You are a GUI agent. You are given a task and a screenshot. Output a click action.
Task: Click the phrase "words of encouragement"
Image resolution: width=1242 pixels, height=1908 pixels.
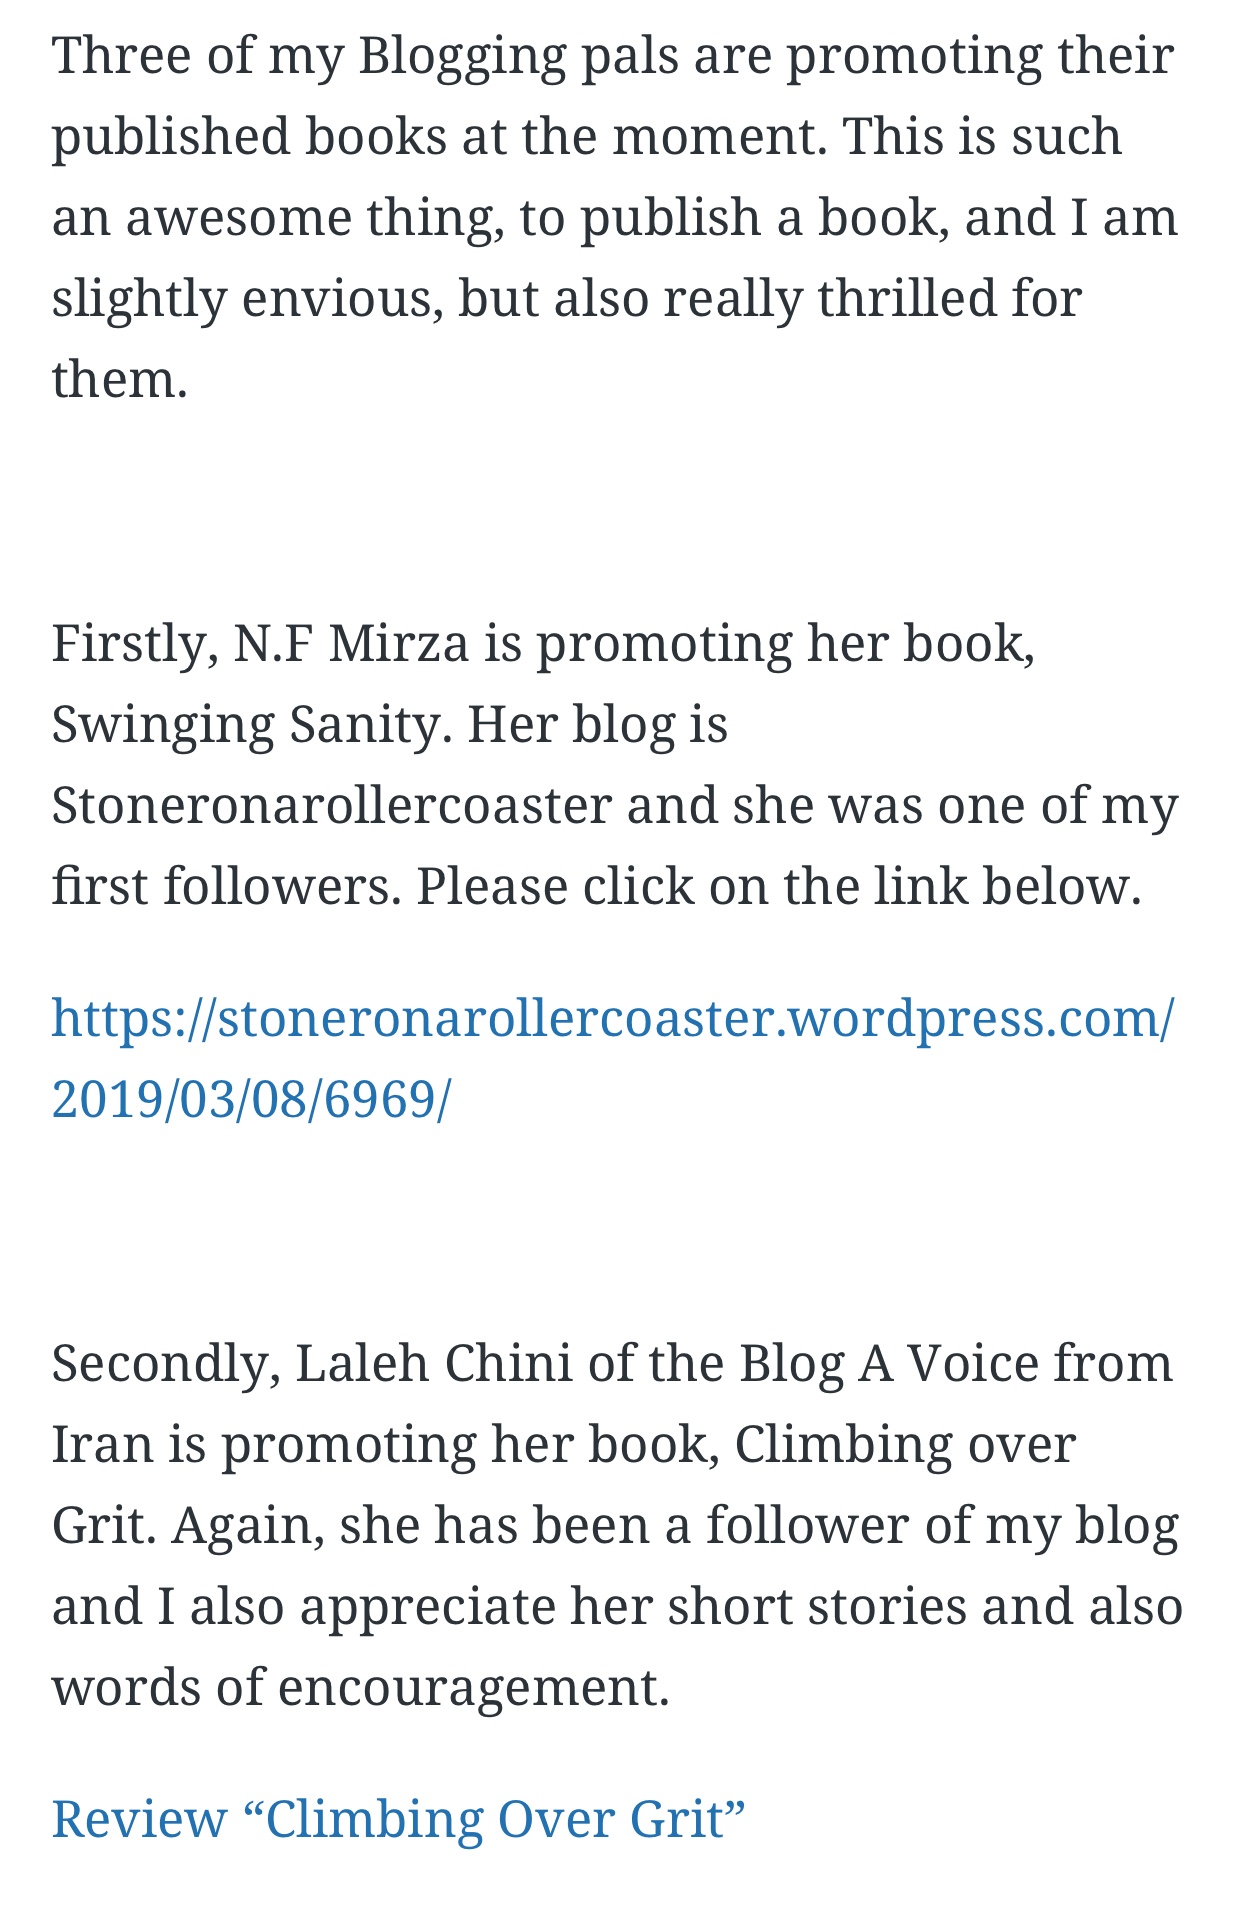tap(360, 1687)
